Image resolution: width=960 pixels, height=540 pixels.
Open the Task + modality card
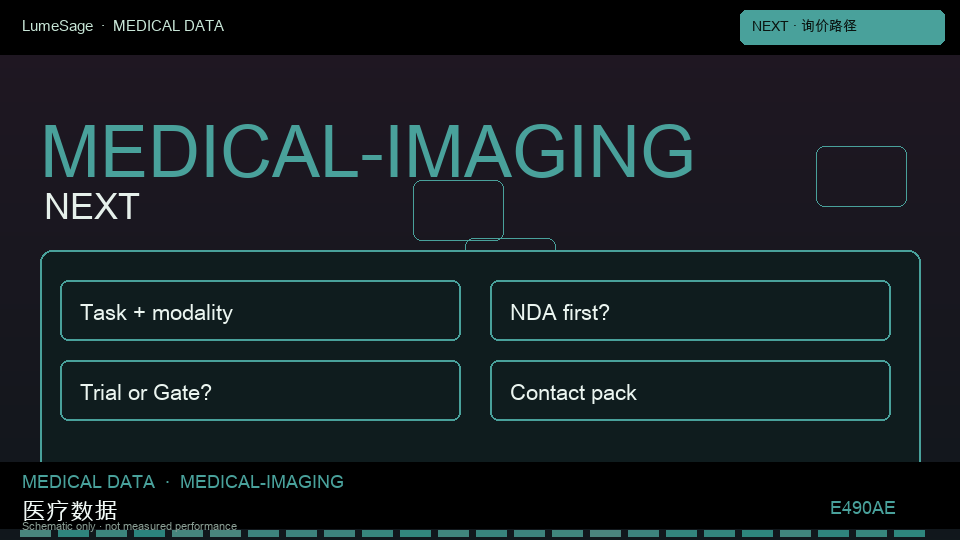[x=260, y=310]
